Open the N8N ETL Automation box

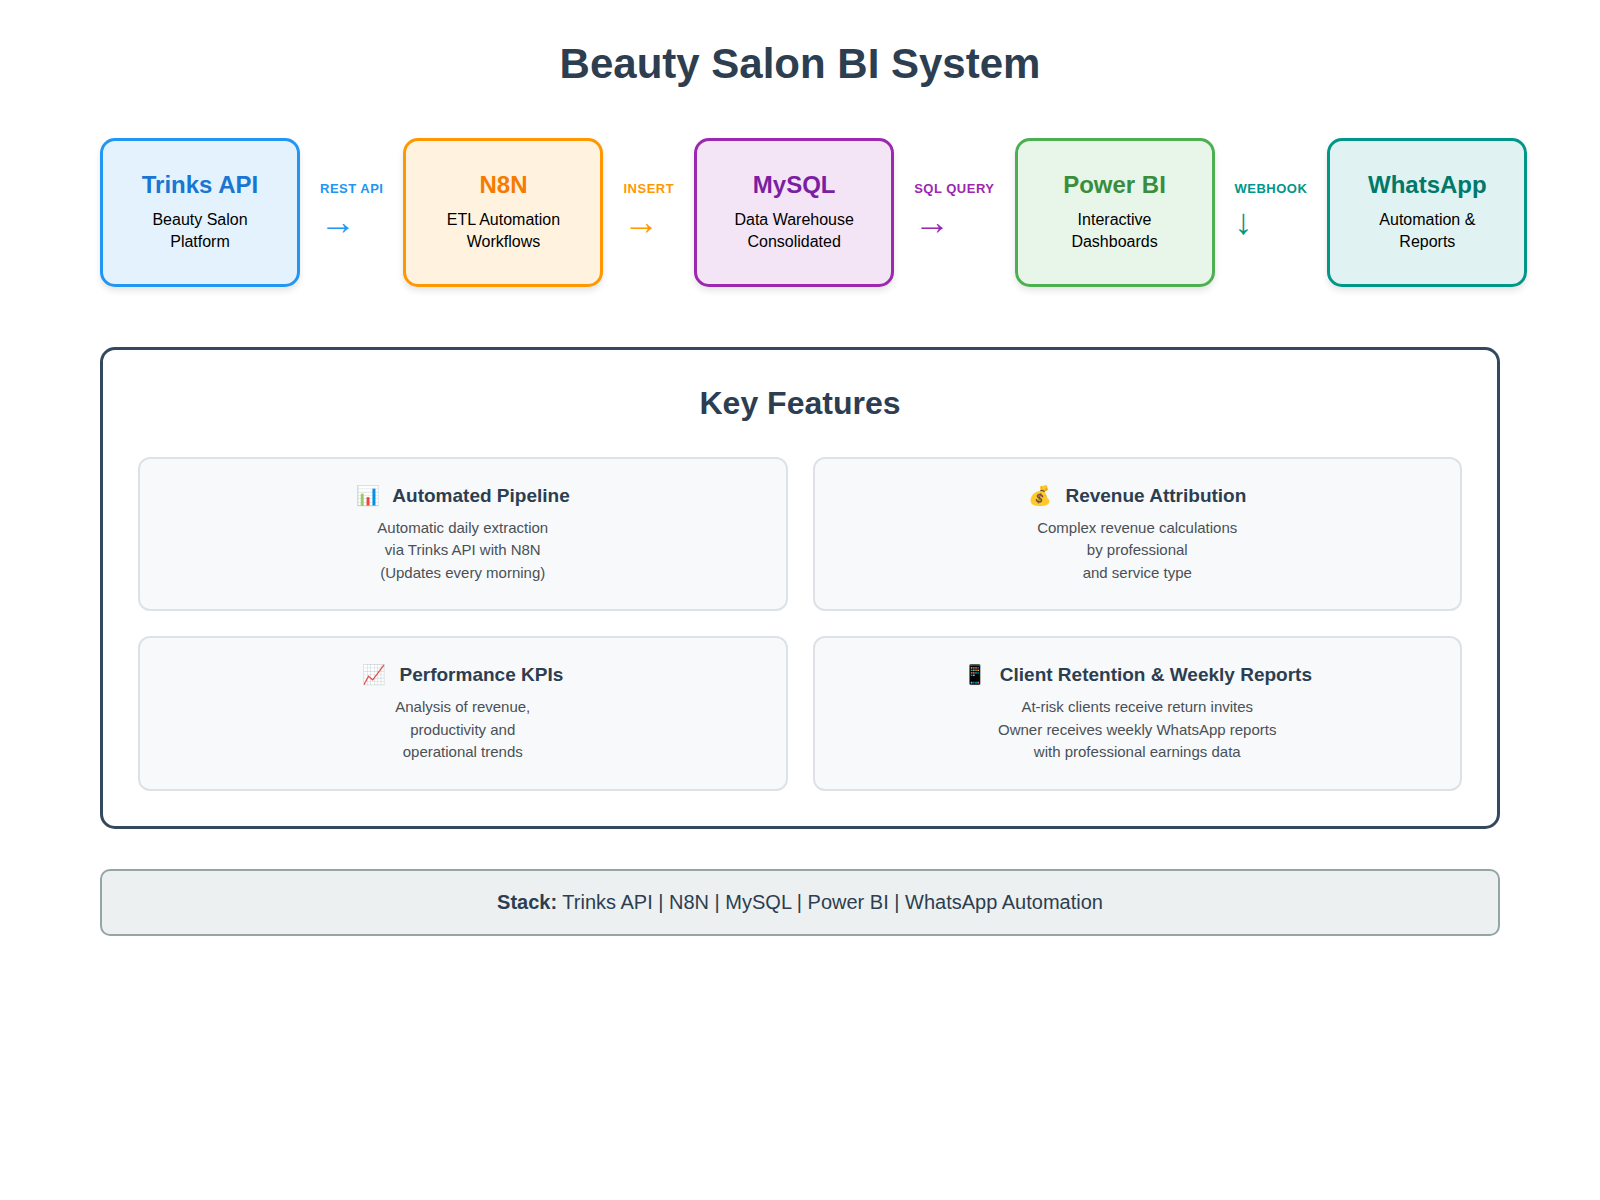coord(502,211)
